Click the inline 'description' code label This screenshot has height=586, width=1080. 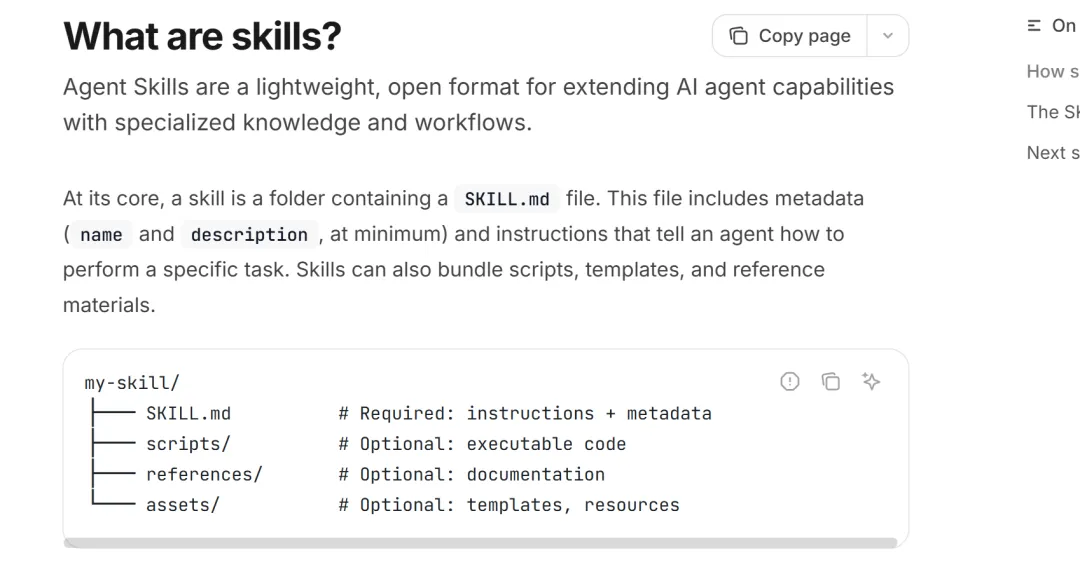click(x=249, y=235)
